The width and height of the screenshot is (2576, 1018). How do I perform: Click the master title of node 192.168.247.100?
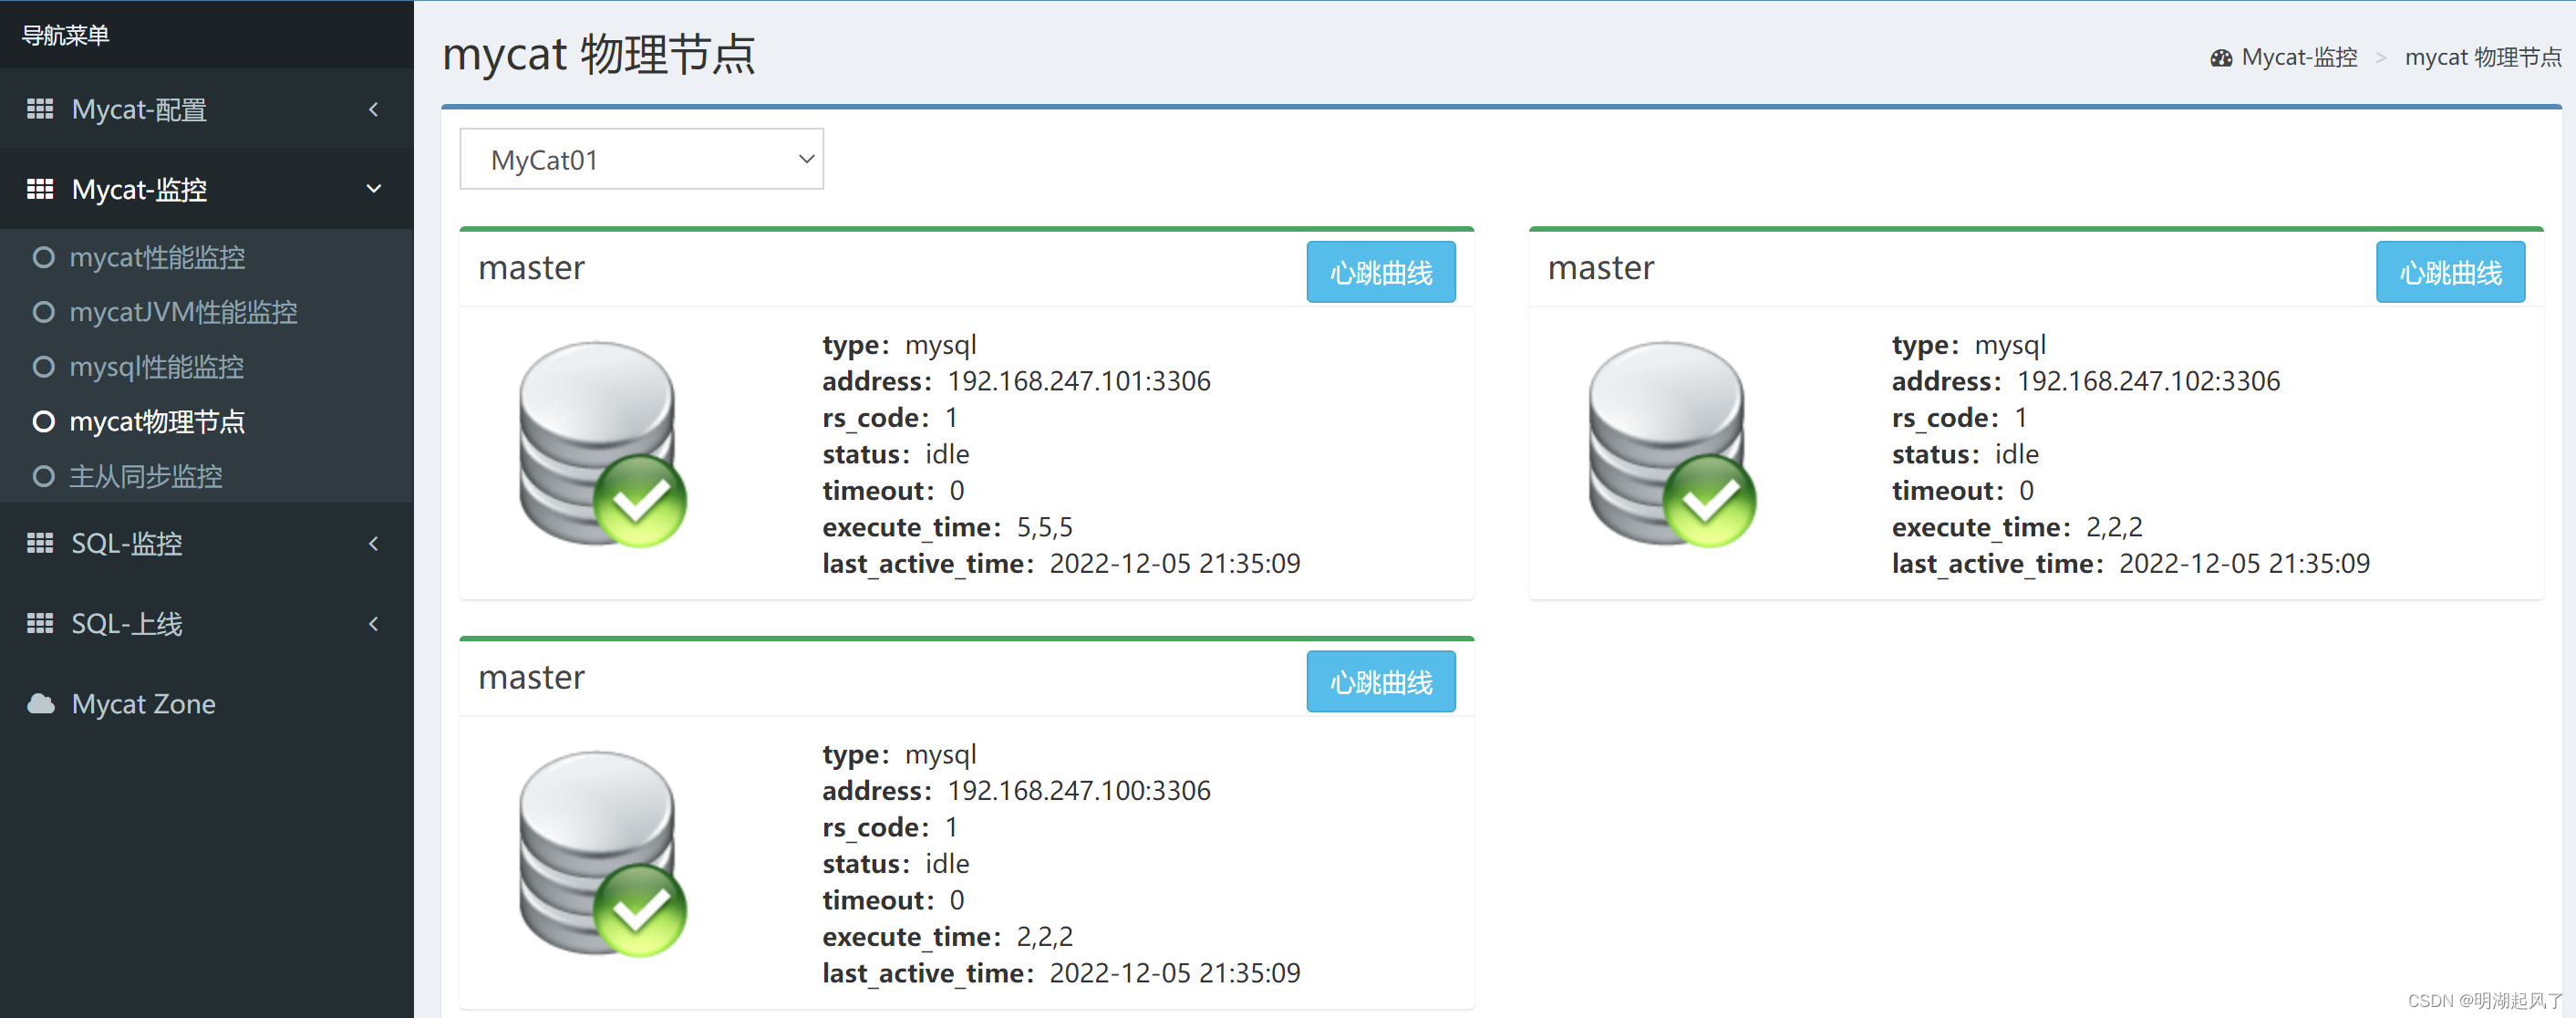[x=531, y=677]
